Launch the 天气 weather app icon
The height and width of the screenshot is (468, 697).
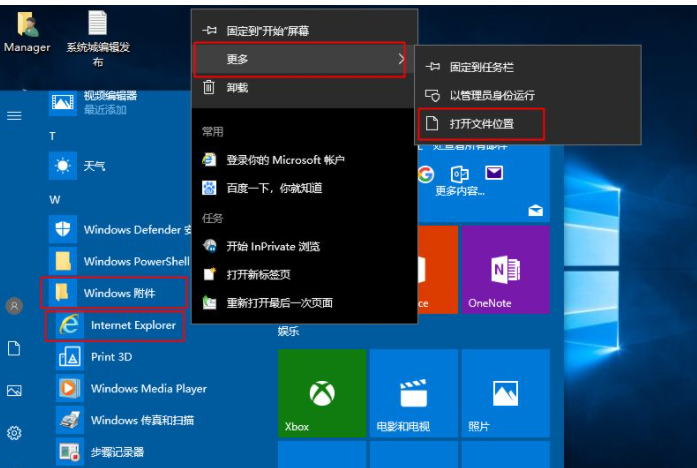(63, 166)
